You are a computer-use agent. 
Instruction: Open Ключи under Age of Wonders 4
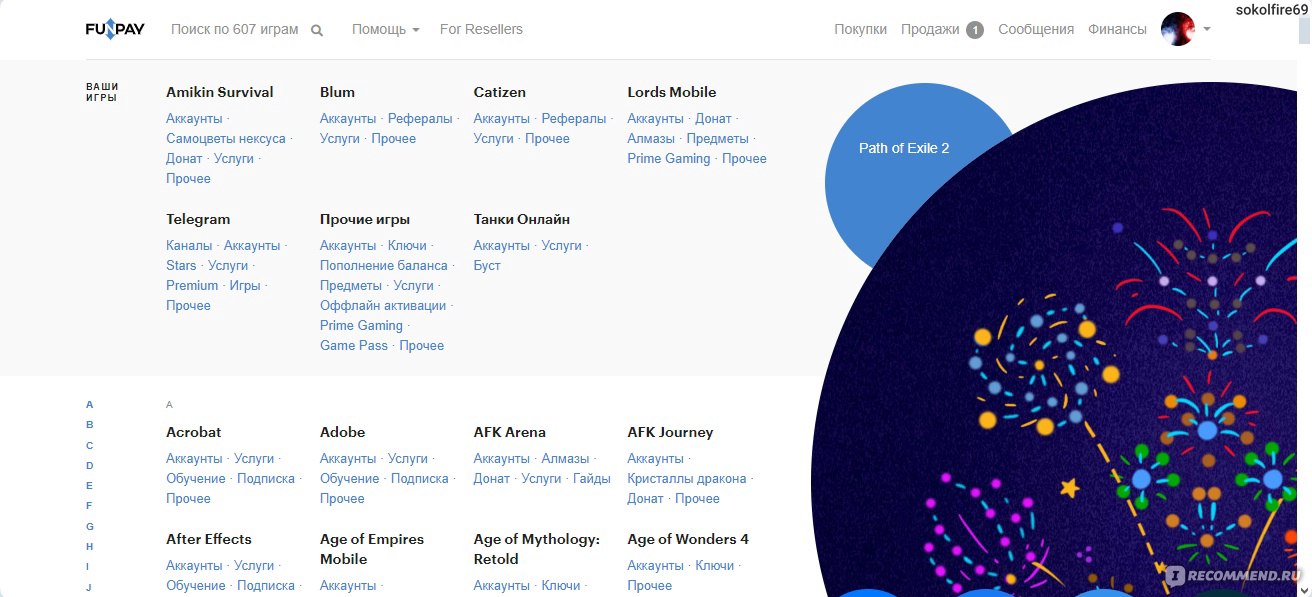pos(715,565)
